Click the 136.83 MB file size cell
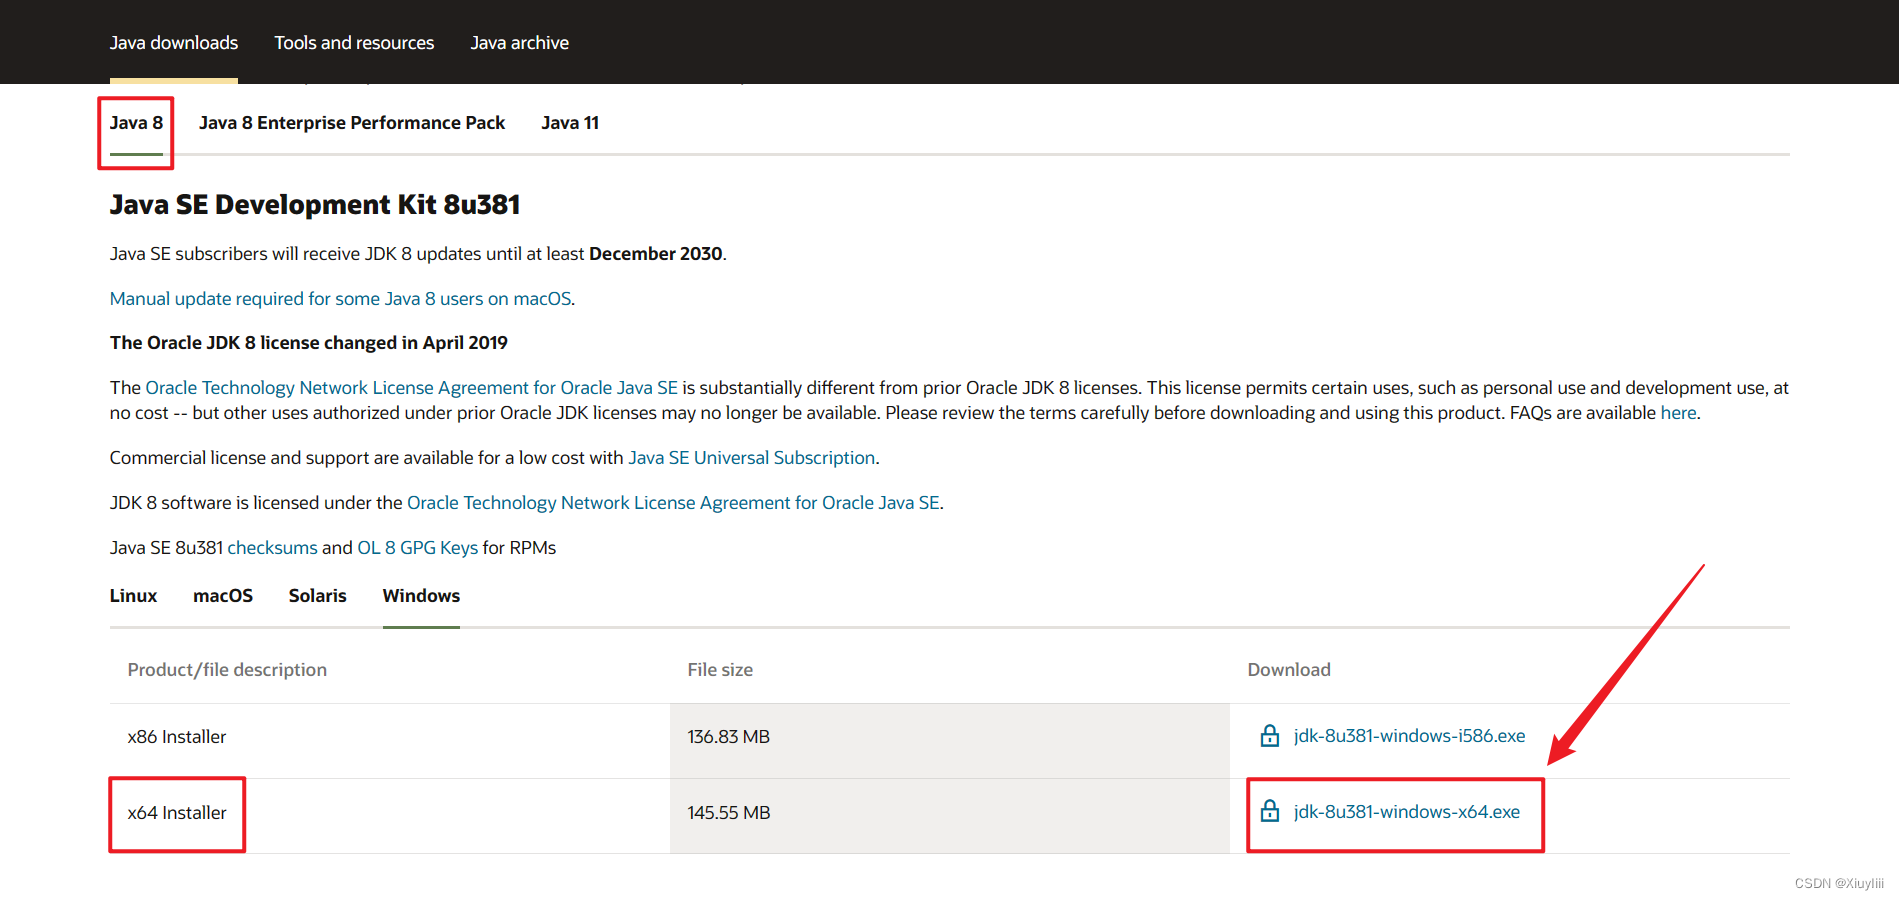The image size is (1899, 900). pos(950,741)
